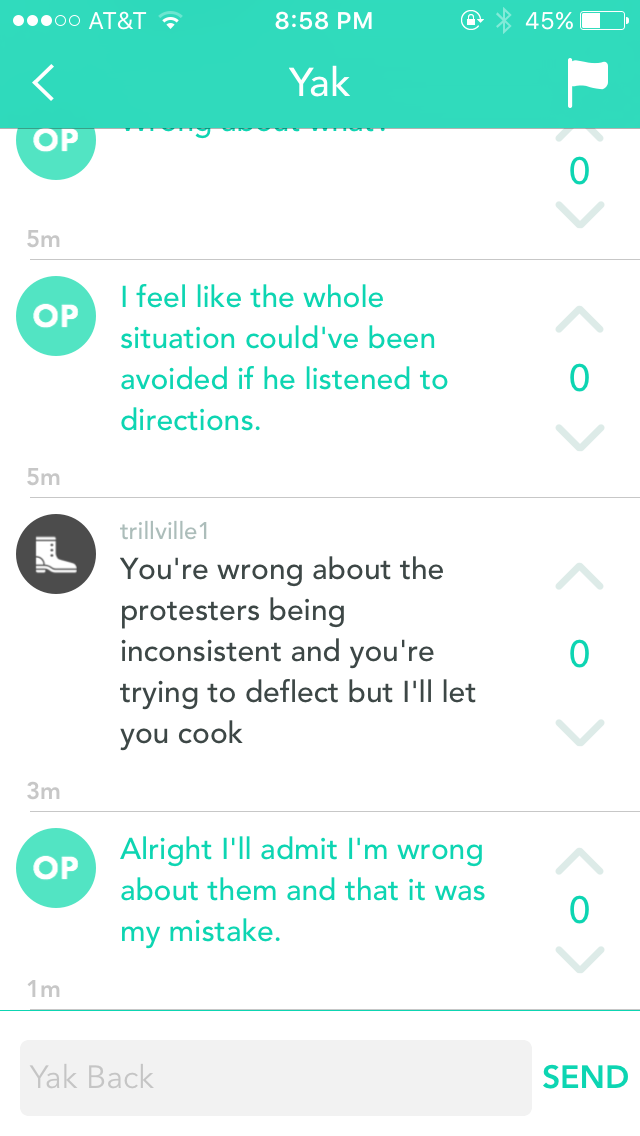Upvote the 'Alright I'll admit I'm wrong' reply
This screenshot has width=640, height=1136.
(579, 861)
